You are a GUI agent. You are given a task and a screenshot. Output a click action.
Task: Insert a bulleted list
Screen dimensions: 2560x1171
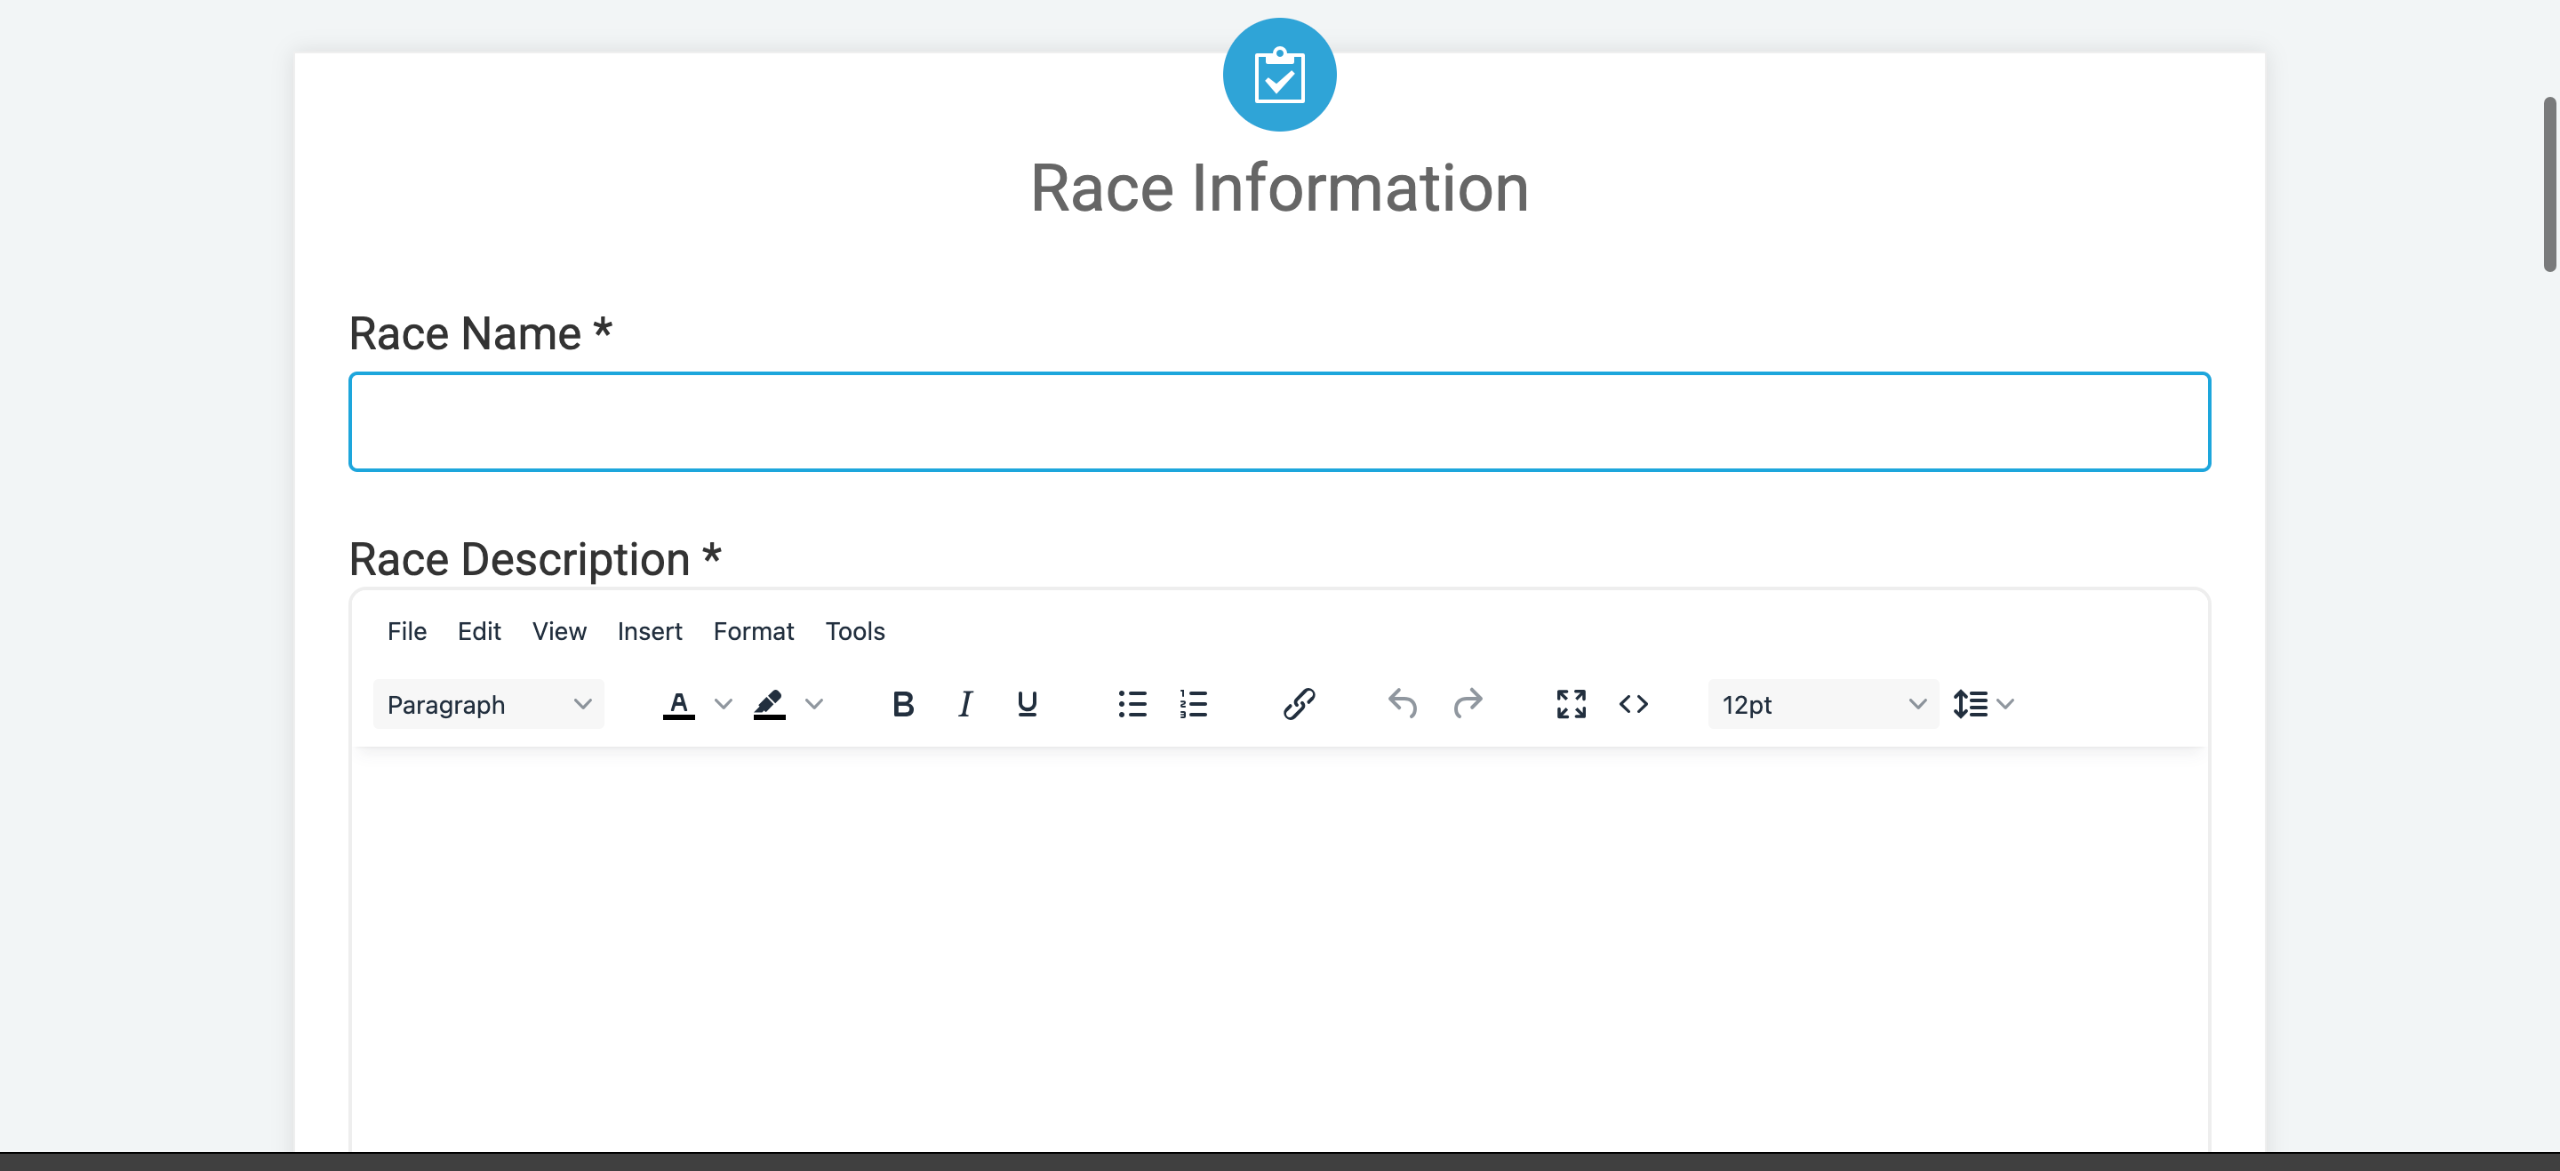1132,704
